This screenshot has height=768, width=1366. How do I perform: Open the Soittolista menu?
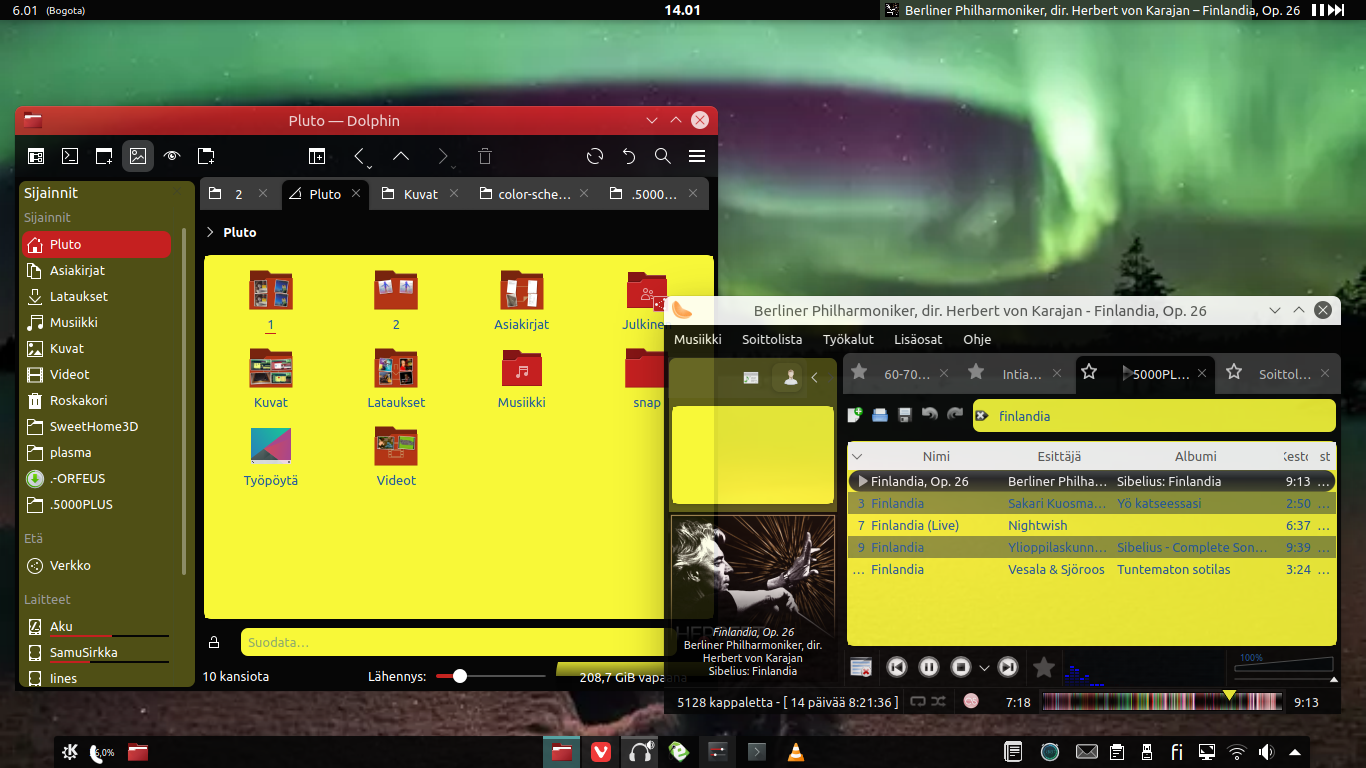click(x=772, y=339)
